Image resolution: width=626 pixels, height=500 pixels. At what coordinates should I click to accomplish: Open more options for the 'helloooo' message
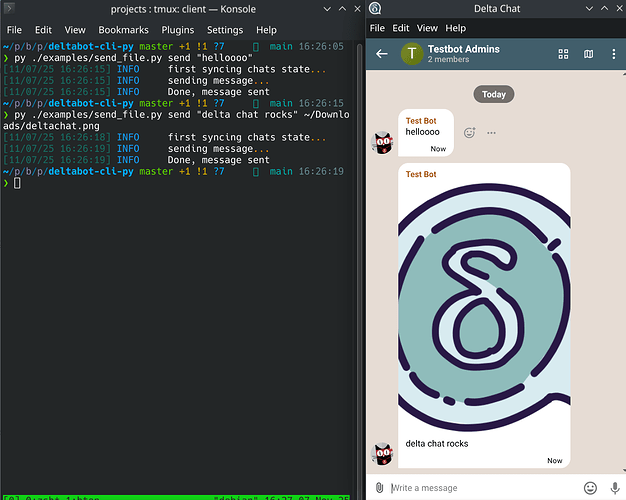[x=491, y=133]
